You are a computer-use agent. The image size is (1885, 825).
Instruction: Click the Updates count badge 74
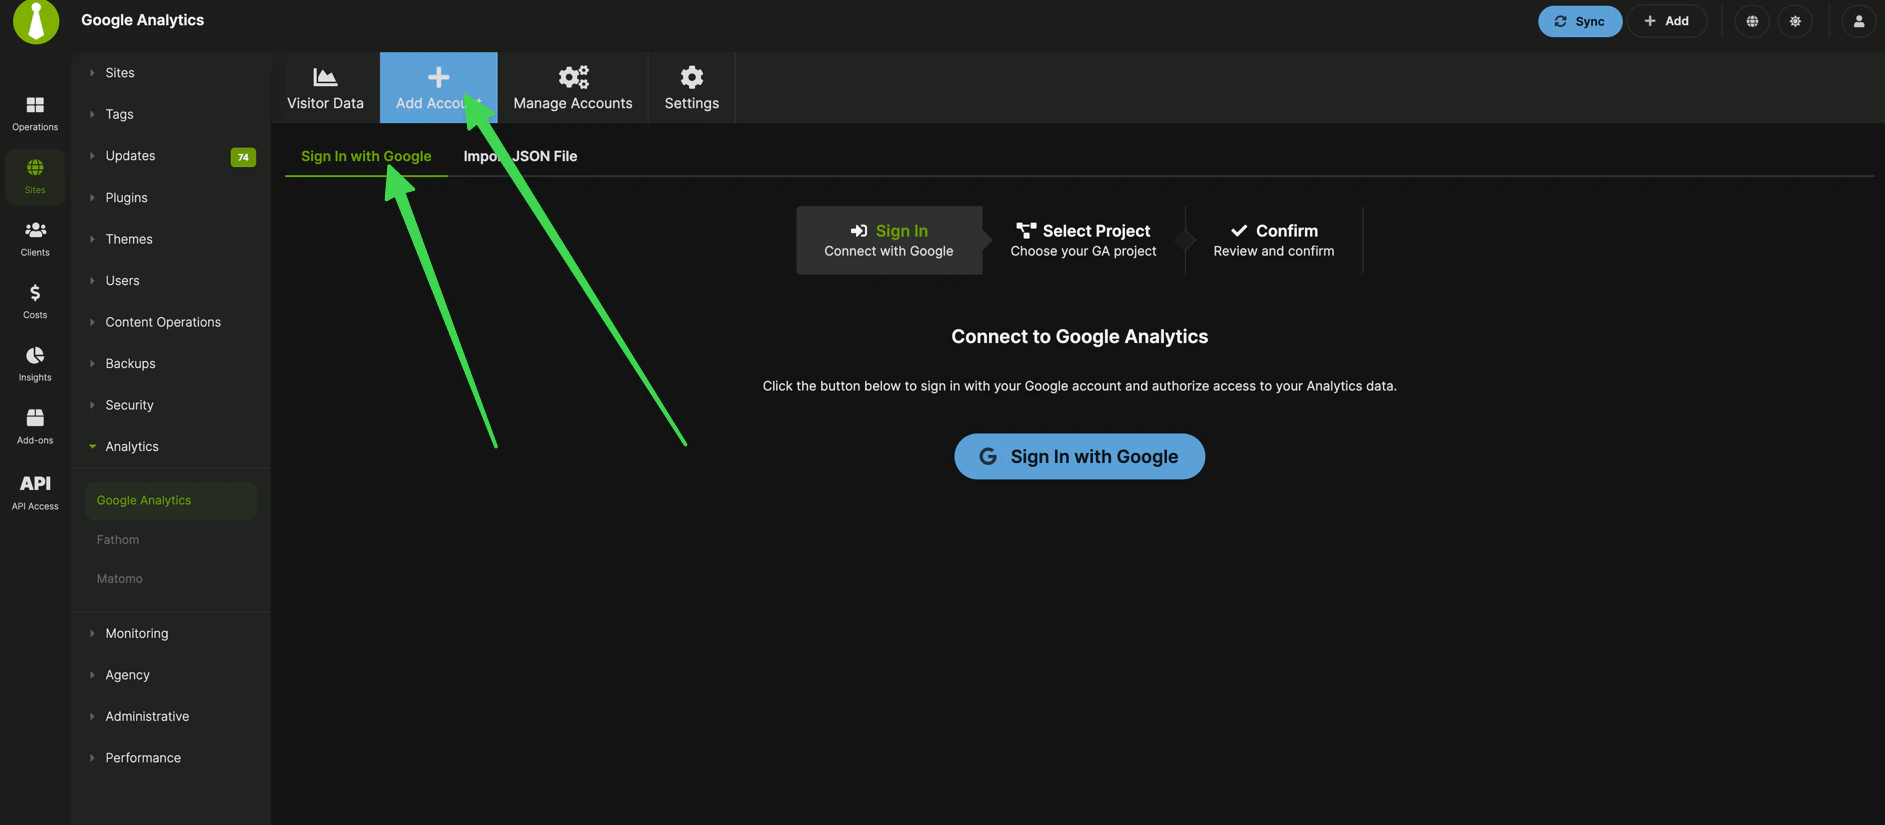pos(243,157)
